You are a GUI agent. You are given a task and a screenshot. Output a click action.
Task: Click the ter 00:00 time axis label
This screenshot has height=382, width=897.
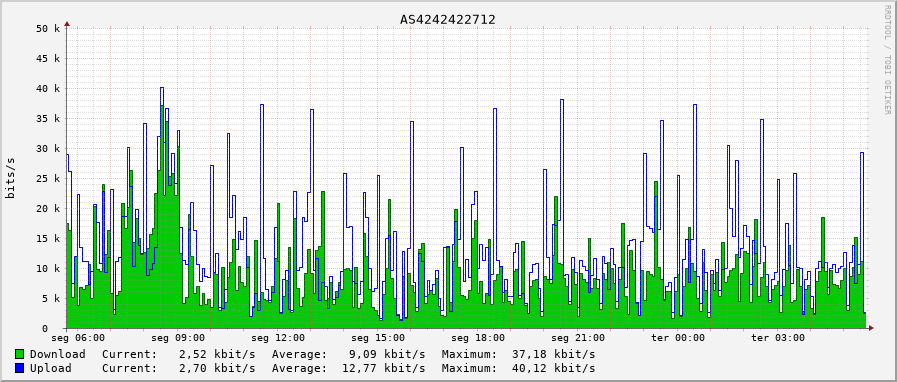point(678,338)
